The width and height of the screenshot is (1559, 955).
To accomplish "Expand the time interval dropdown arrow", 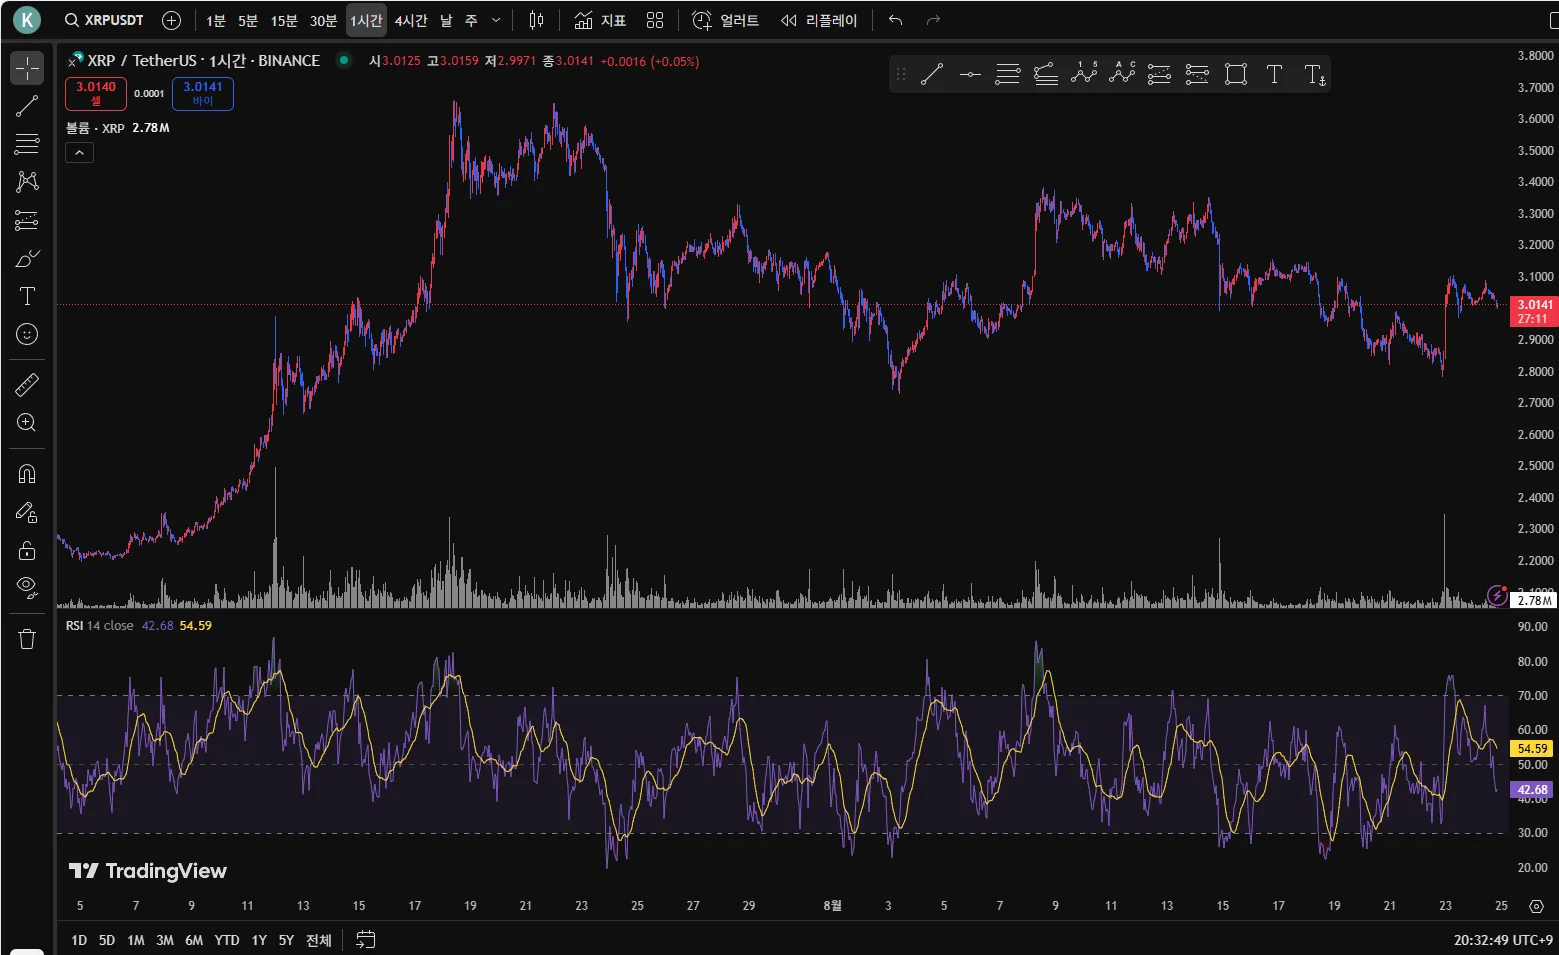I will (x=496, y=20).
